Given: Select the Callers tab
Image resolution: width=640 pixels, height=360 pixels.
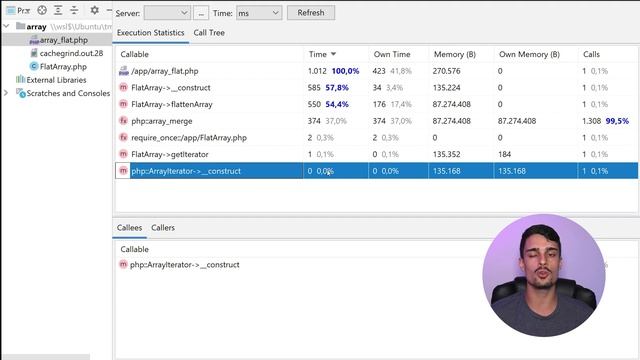Looking at the screenshot, I should (x=163, y=228).
